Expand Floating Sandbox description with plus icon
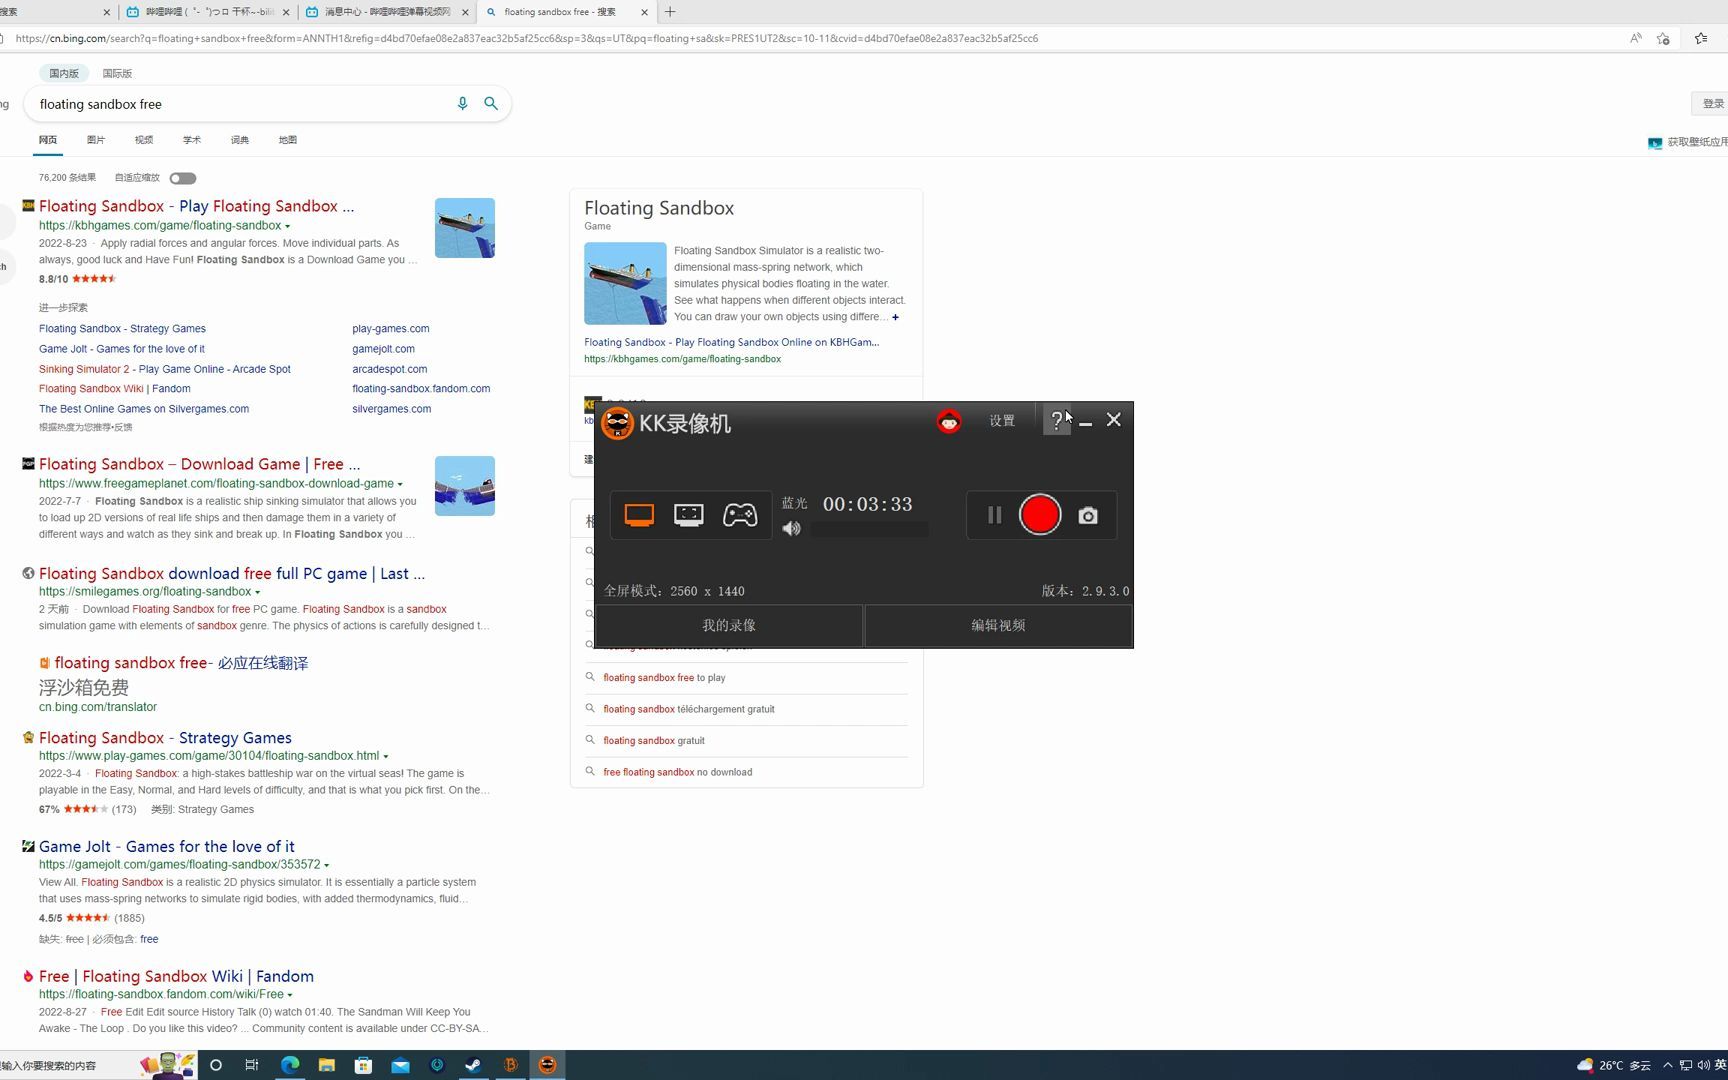Viewport: 1728px width, 1080px height. [895, 318]
